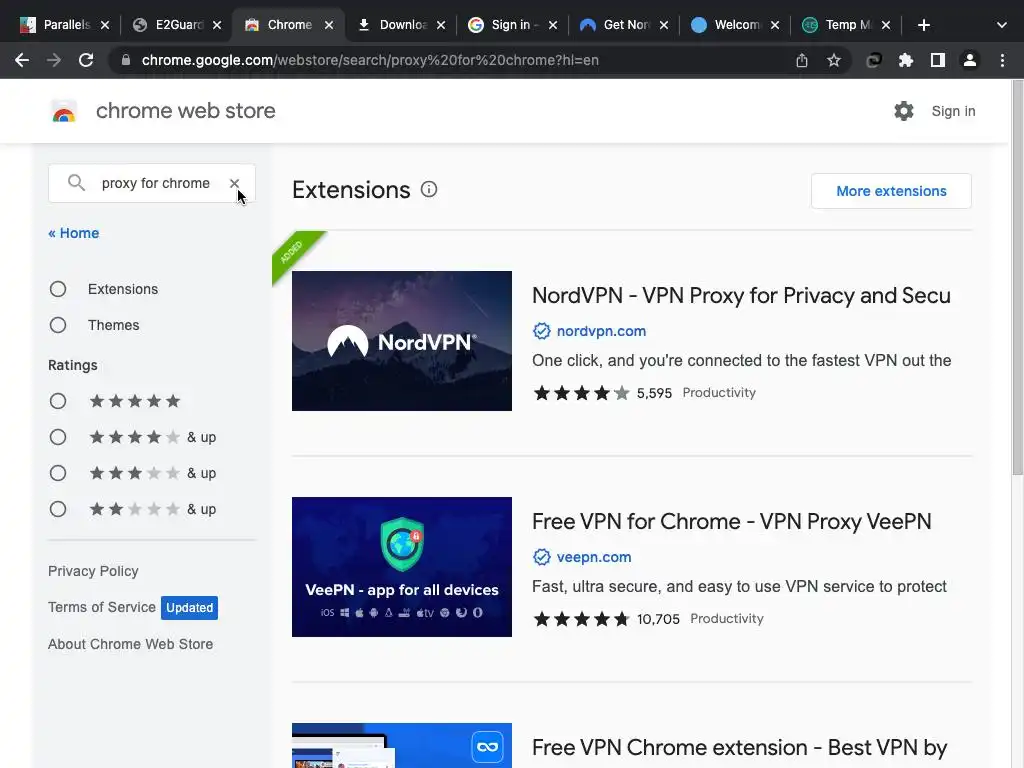The image size is (1024, 768).
Task: Click the Sign in link
Action: click(953, 111)
